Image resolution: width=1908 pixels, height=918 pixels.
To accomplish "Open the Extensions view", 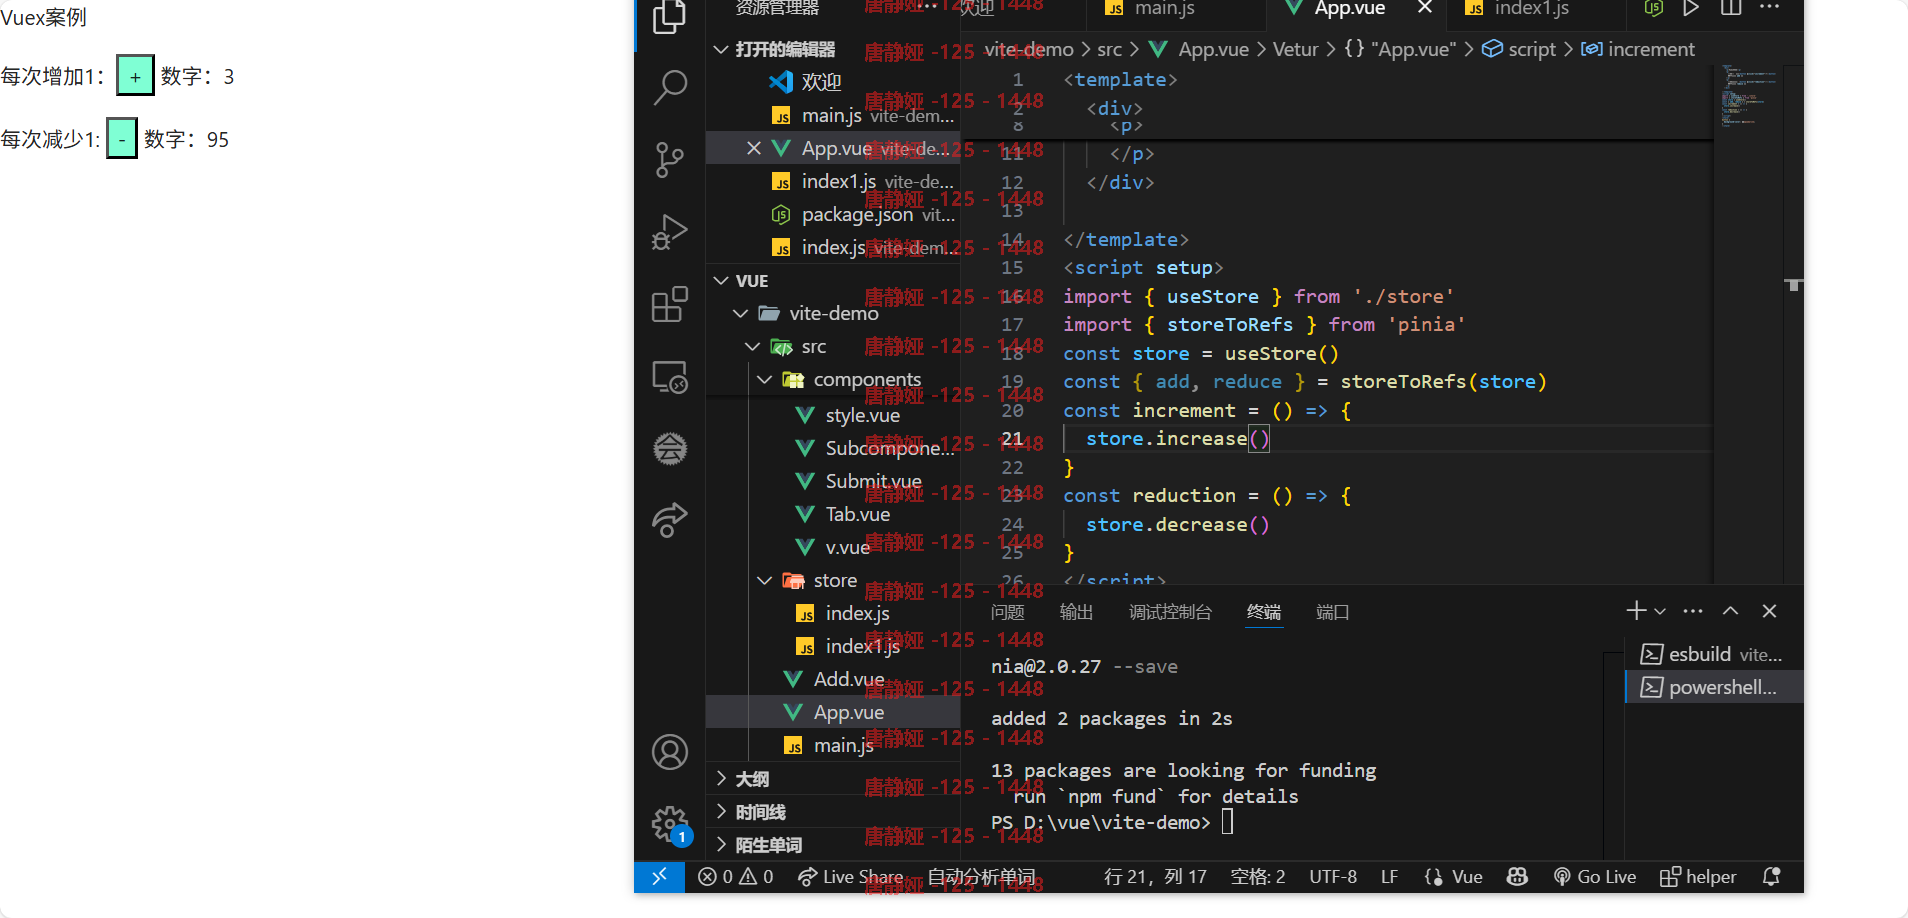I will pos(669,304).
